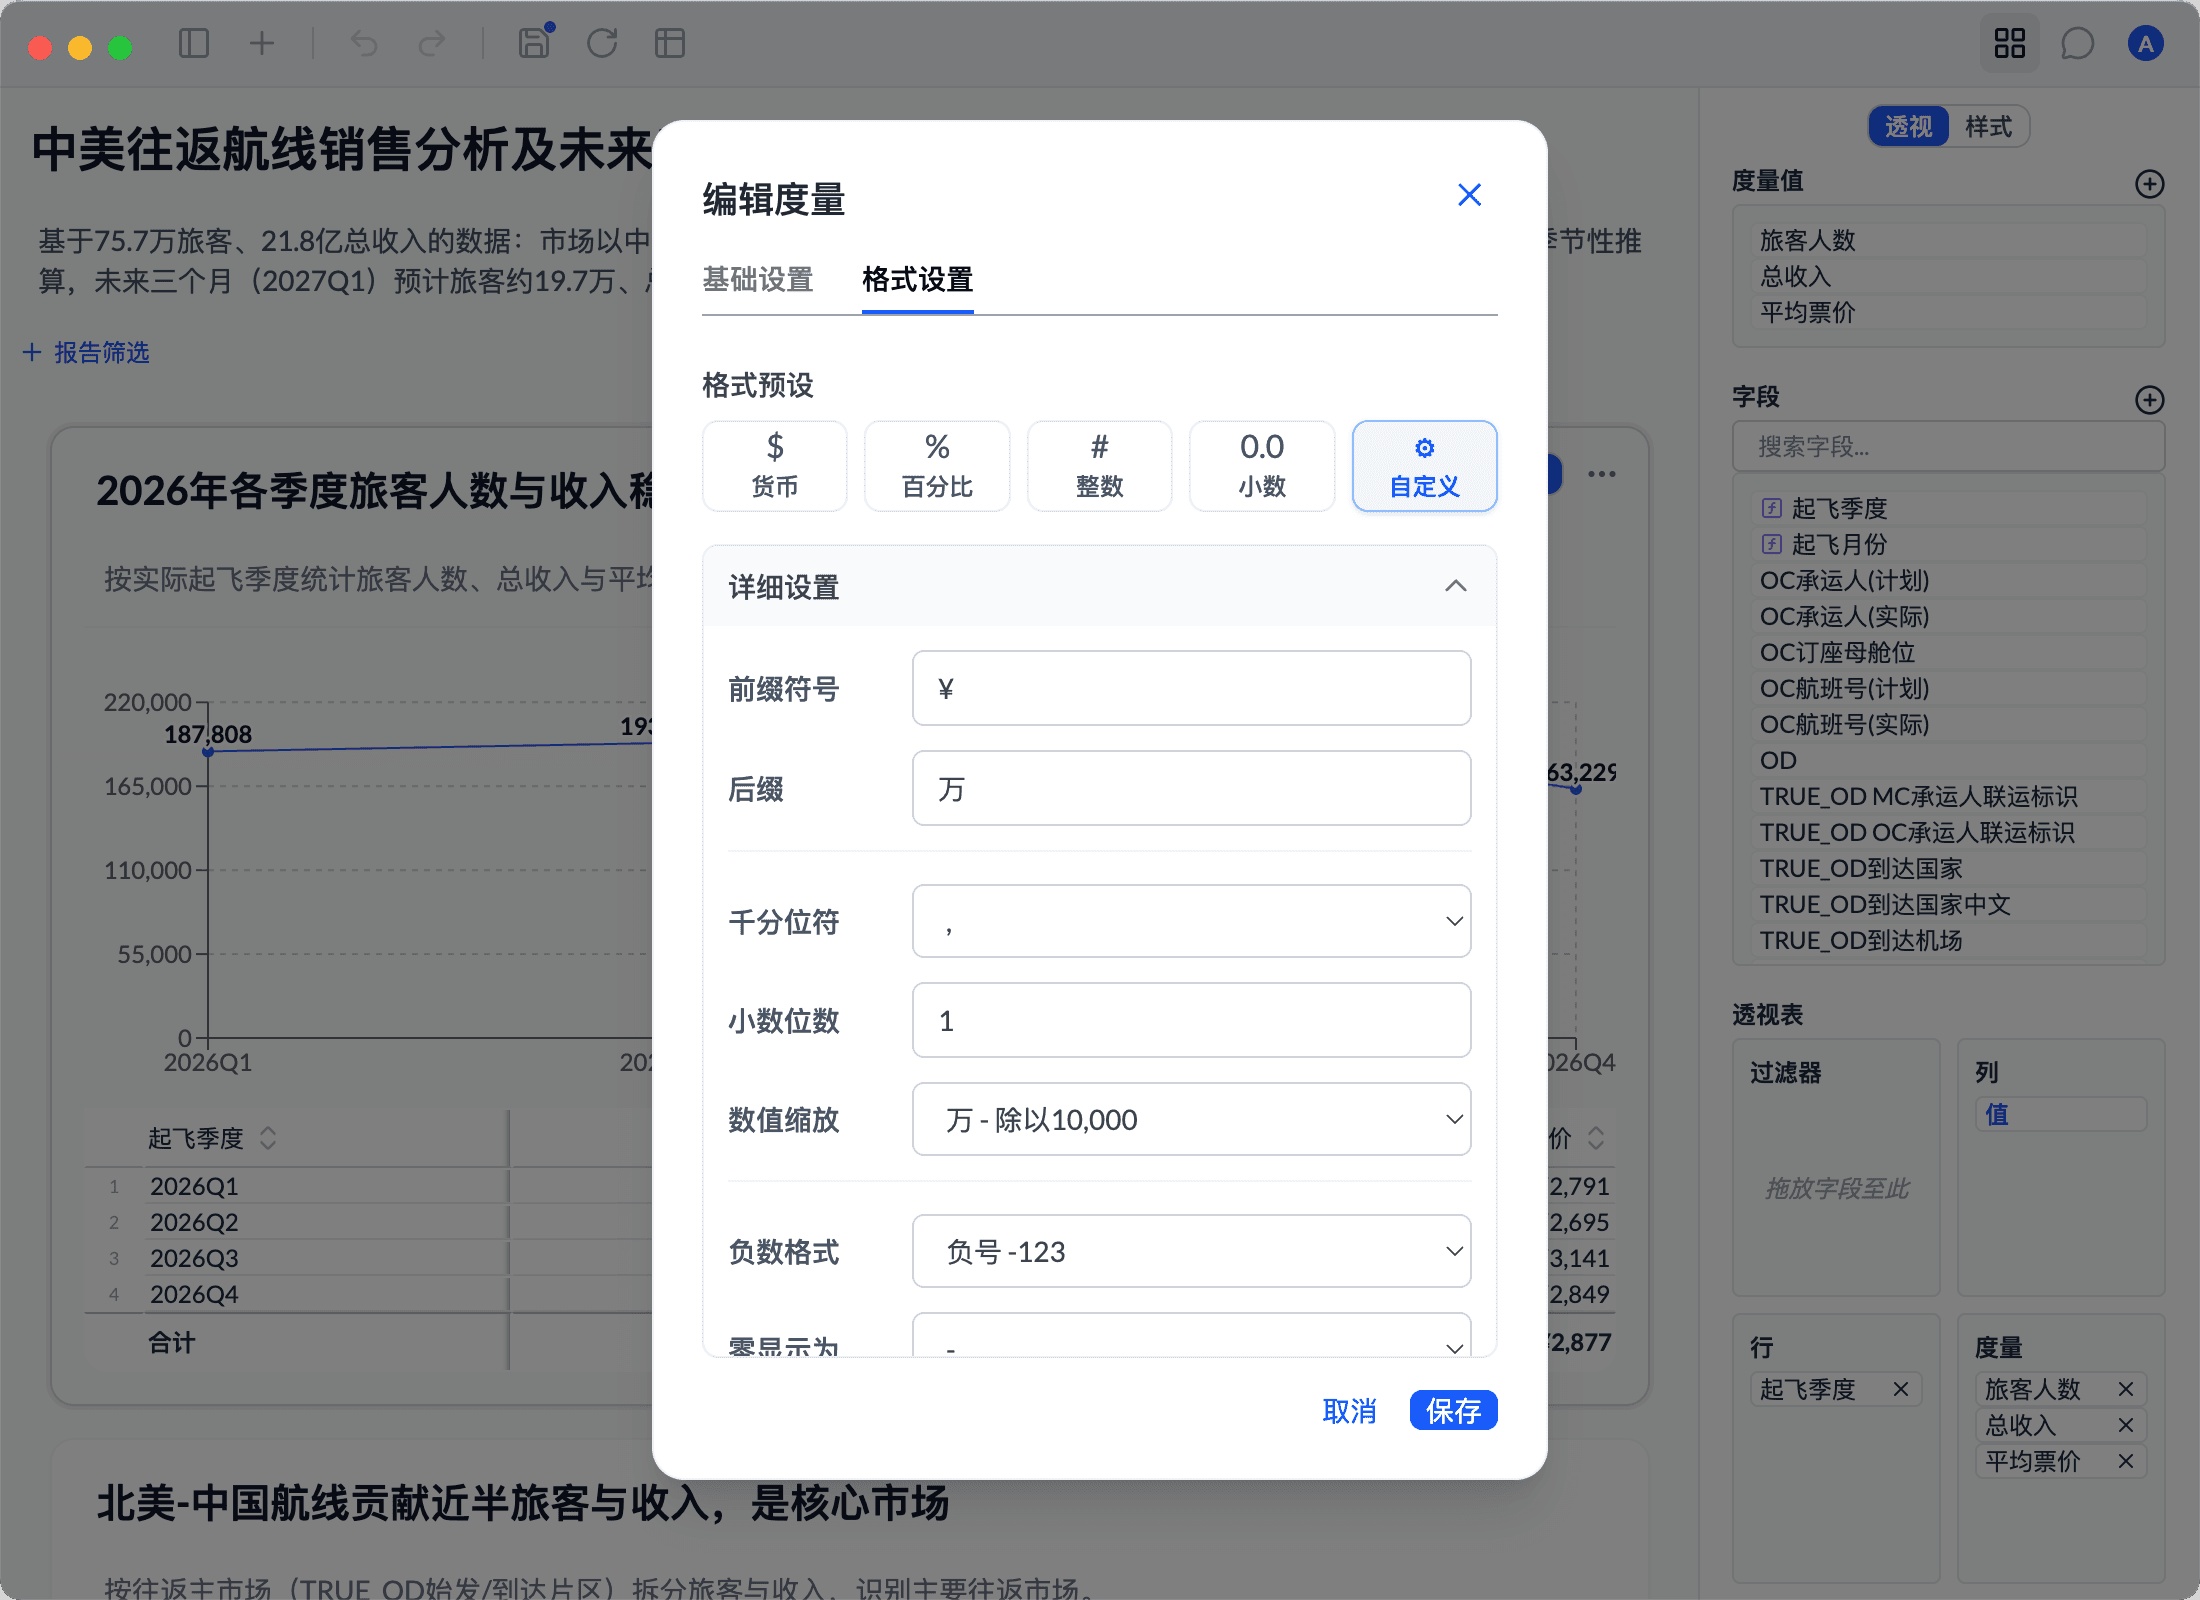Viewport: 2200px width, 1600px height.
Task: Open the user avatar A
Action: pos(2145,43)
